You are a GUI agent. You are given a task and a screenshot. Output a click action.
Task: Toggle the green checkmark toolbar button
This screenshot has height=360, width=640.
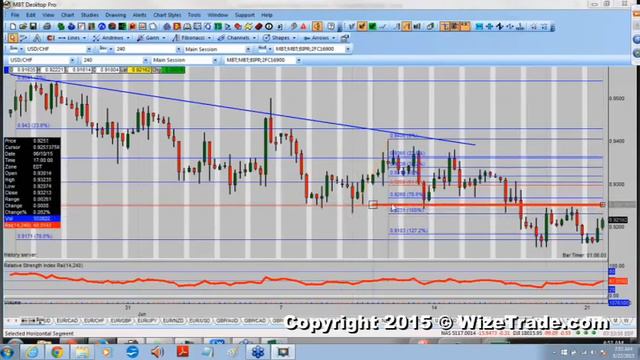point(372,27)
